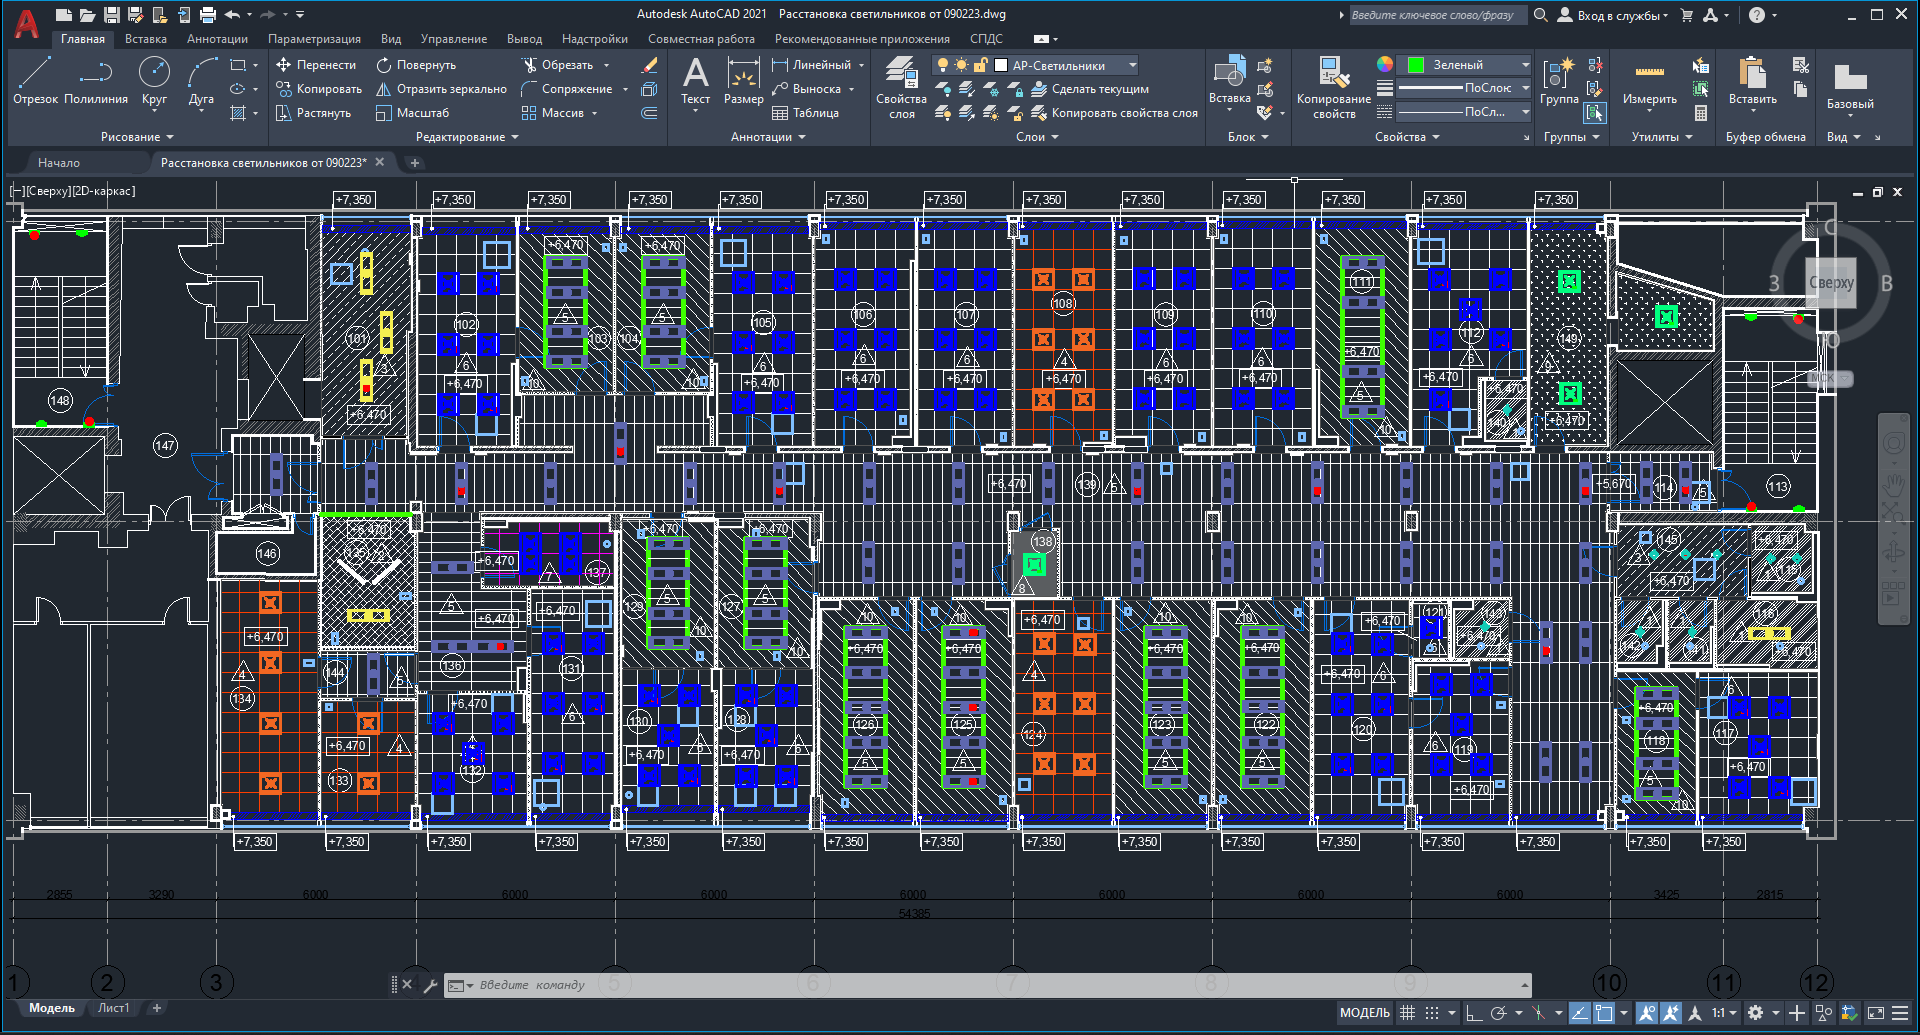Toggle 2D object snap in status bar
Image resolution: width=1920 pixels, height=1035 pixels.
[1604, 1013]
